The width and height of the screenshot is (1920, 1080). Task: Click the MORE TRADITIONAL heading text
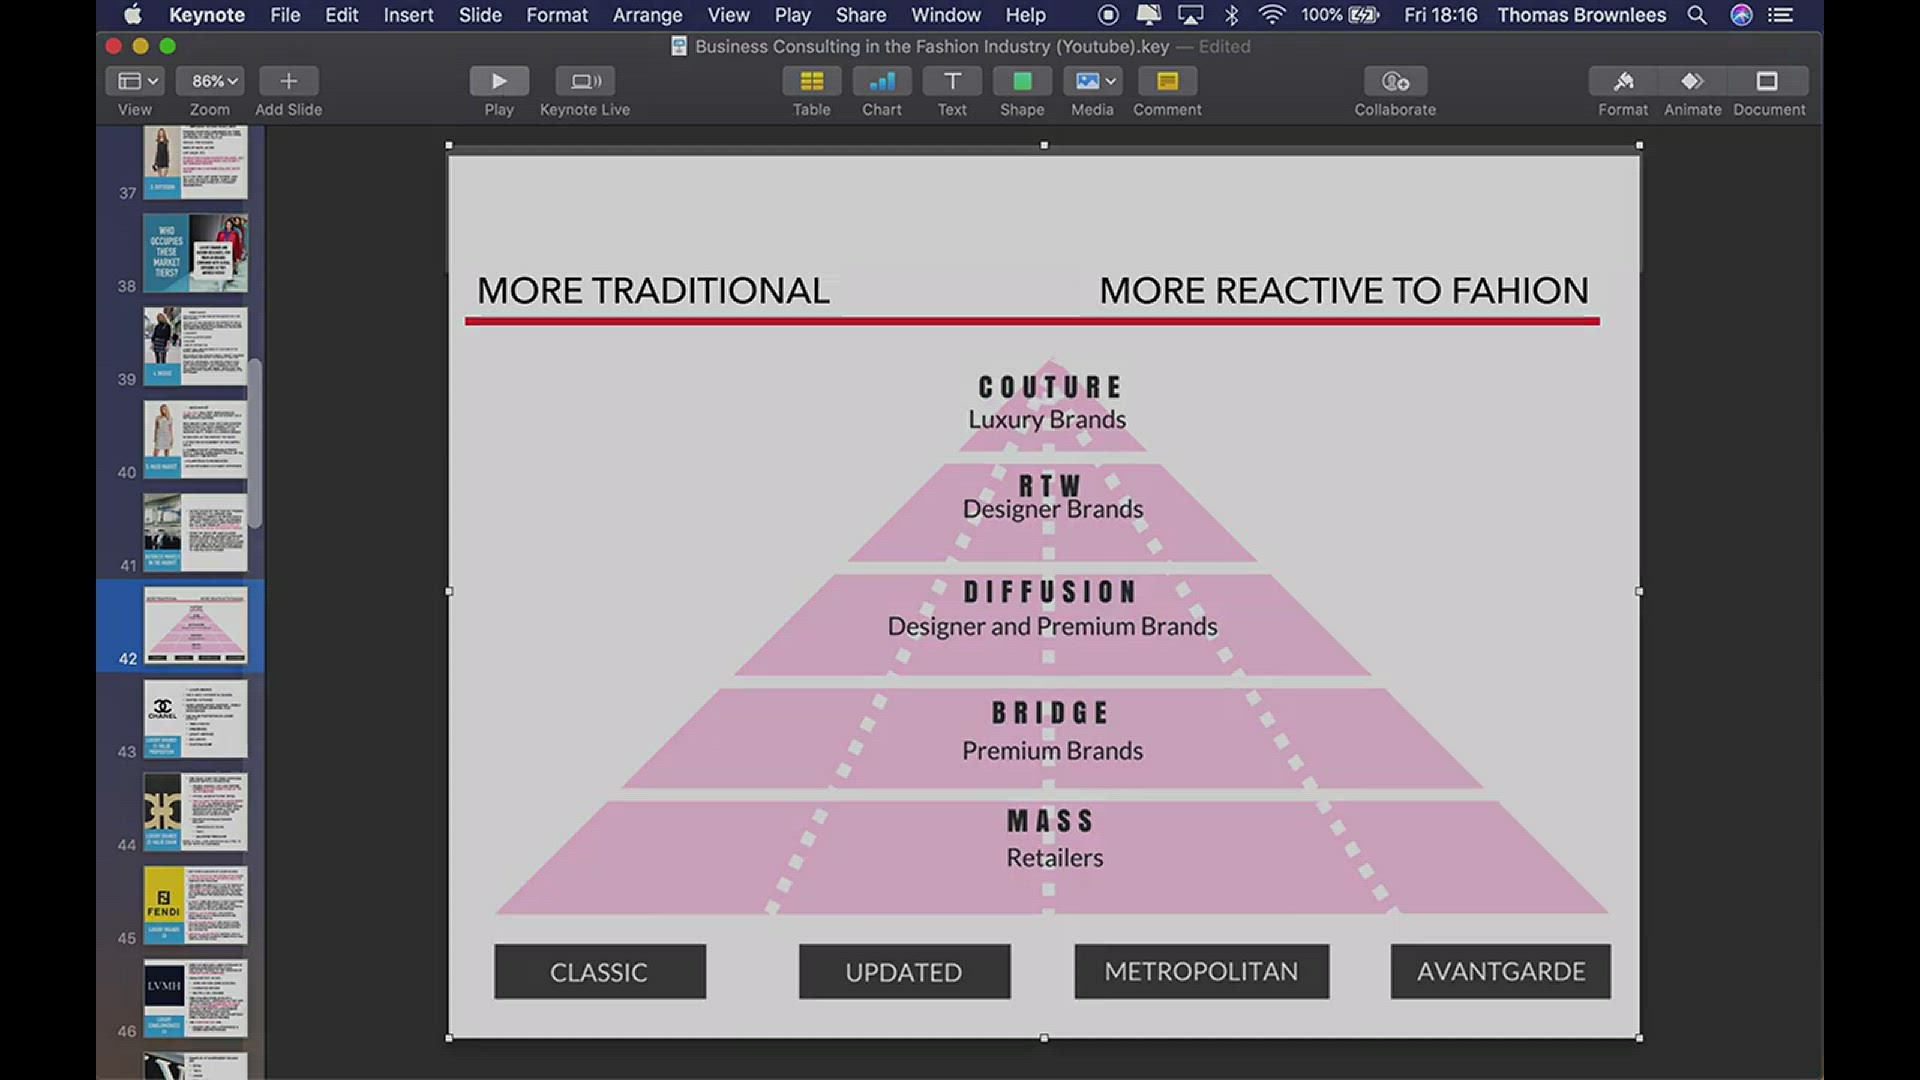click(x=653, y=291)
